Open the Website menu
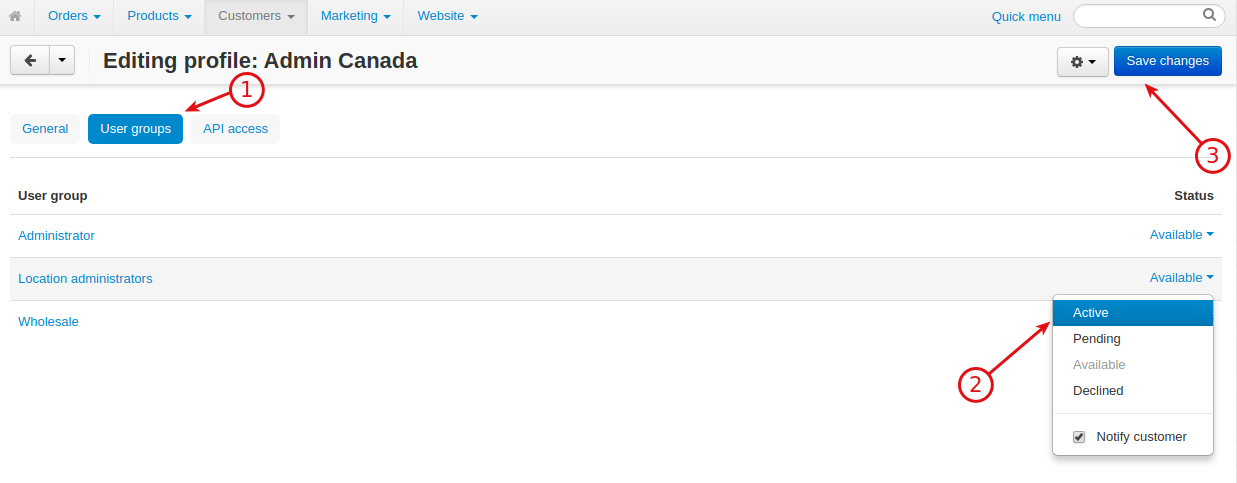1237x483 pixels. coord(447,16)
